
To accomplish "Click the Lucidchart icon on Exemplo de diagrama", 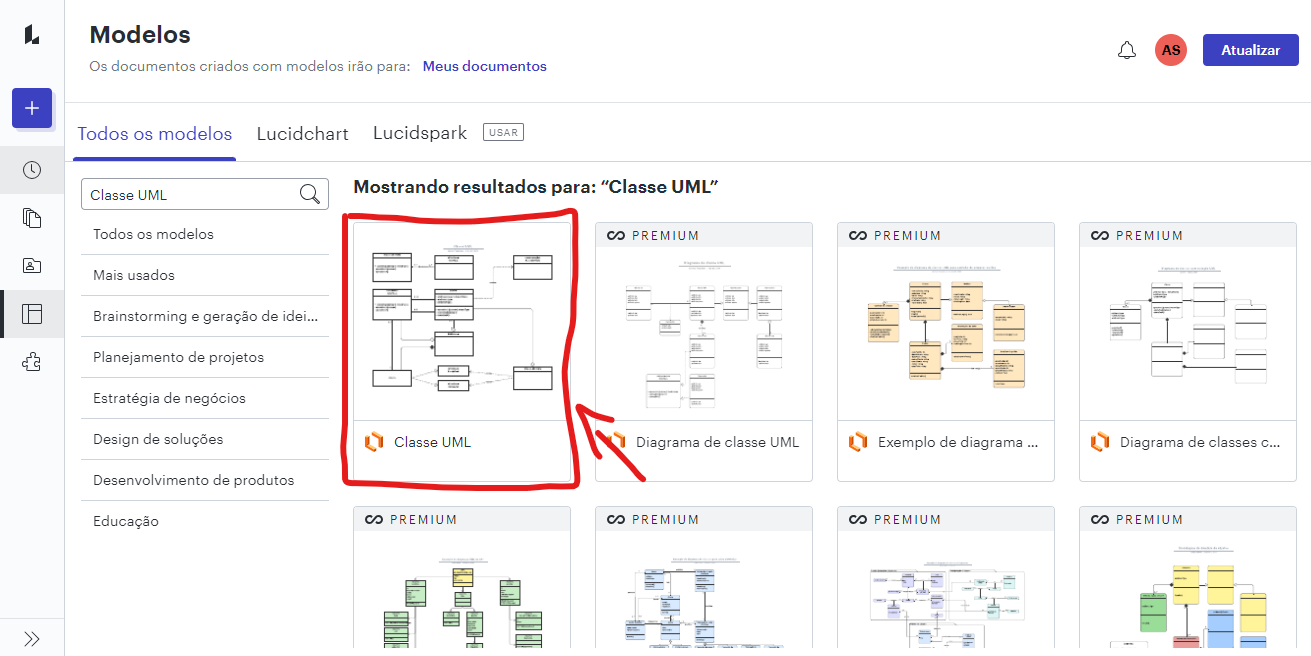I will click(x=858, y=441).
